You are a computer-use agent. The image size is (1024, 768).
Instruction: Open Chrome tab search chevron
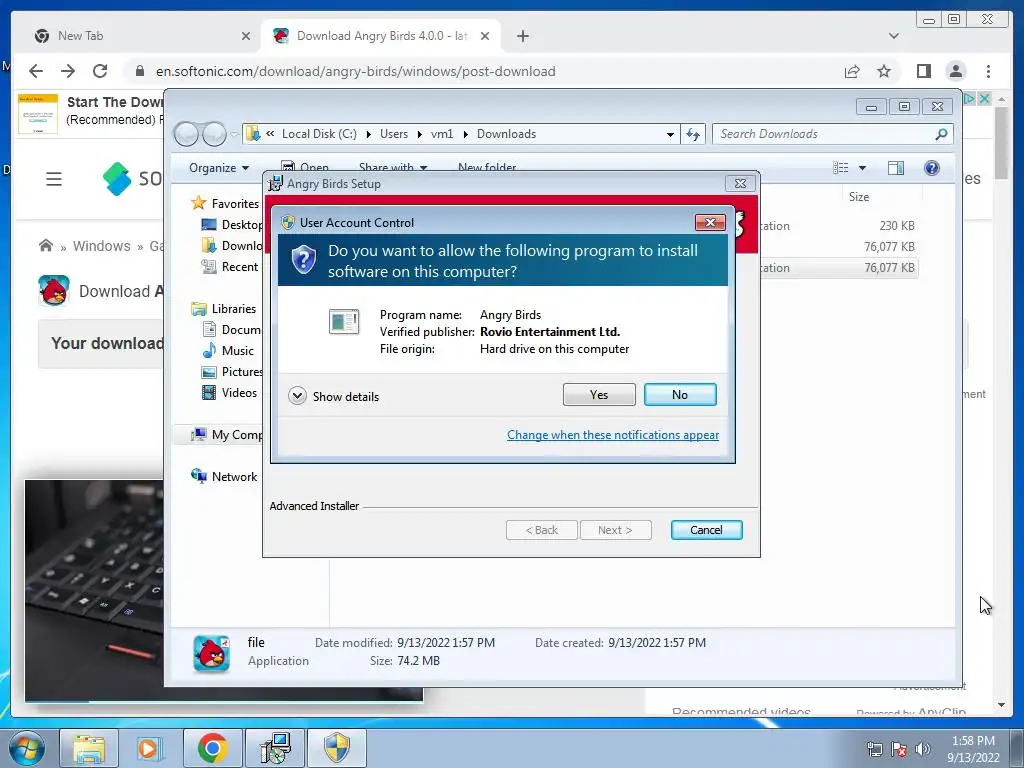pos(893,36)
